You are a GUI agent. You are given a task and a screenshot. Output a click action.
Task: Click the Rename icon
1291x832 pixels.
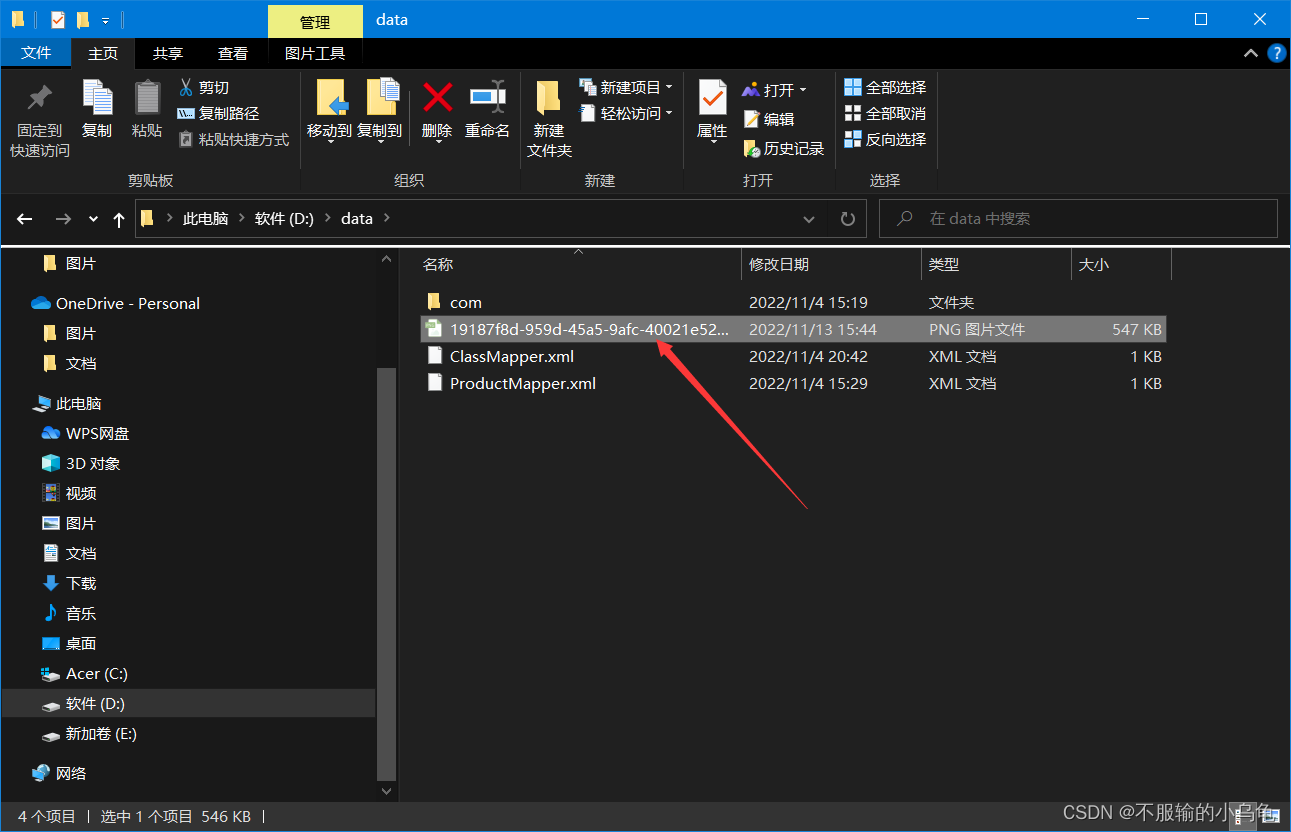click(488, 97)
